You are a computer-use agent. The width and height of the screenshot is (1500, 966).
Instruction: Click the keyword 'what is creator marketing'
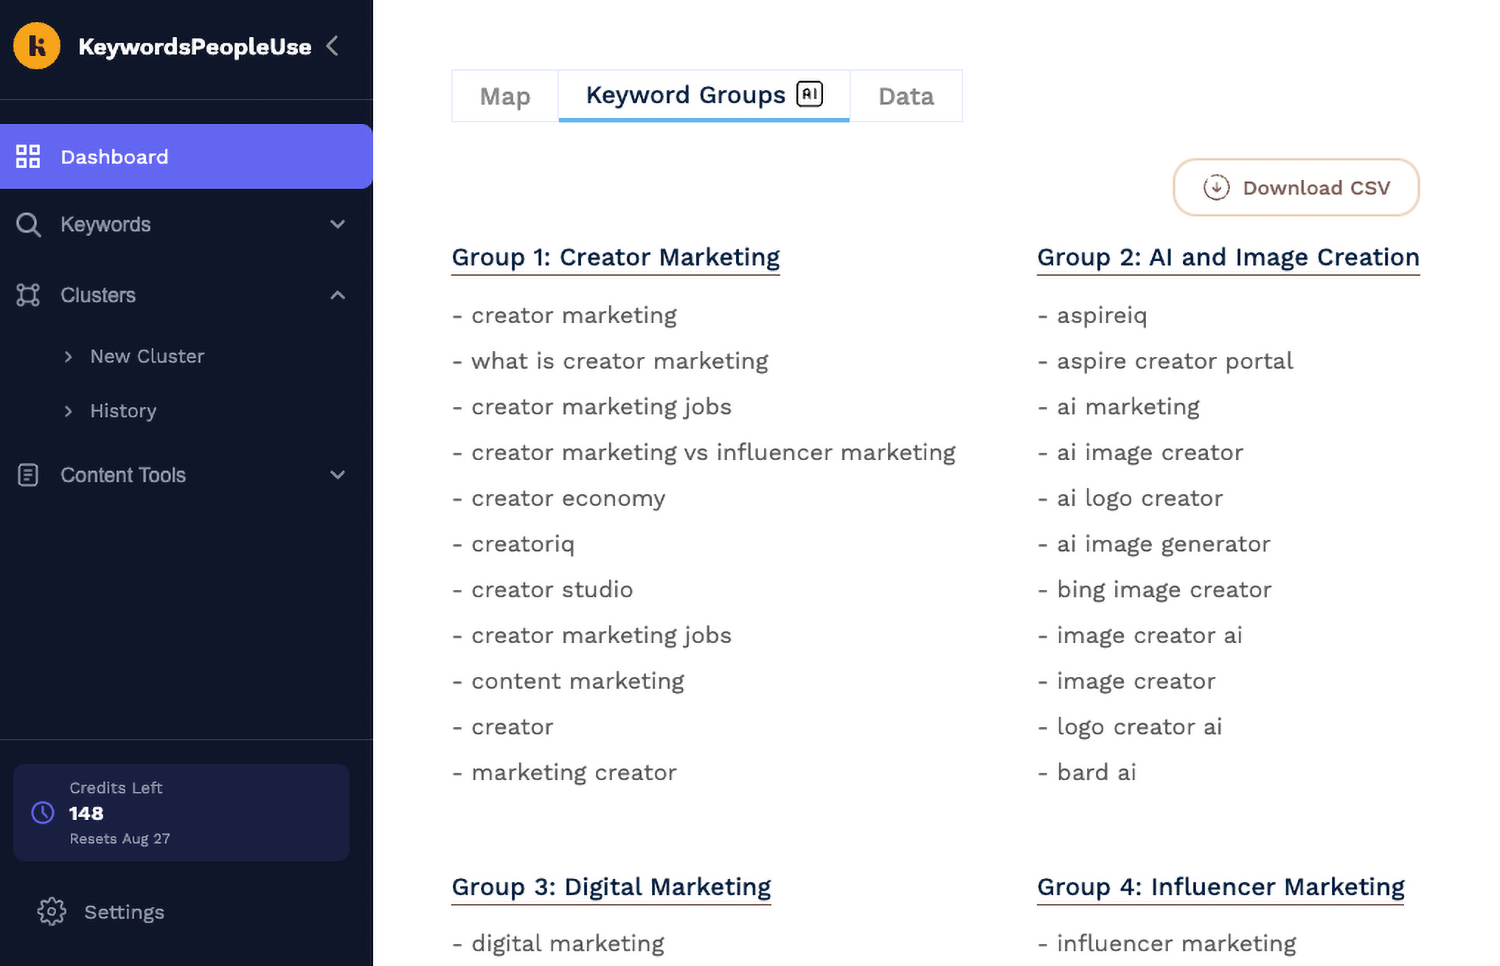click(x=620, y=361)
